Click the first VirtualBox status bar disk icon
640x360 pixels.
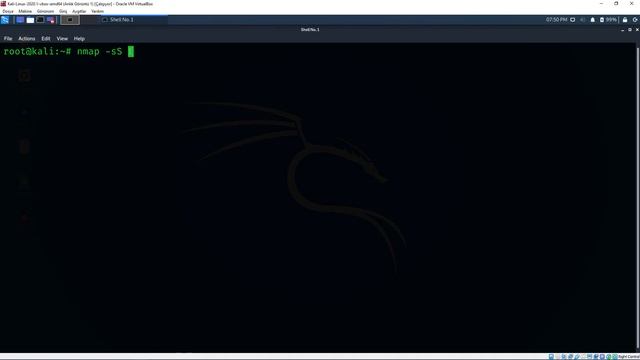tap(551, 357)
